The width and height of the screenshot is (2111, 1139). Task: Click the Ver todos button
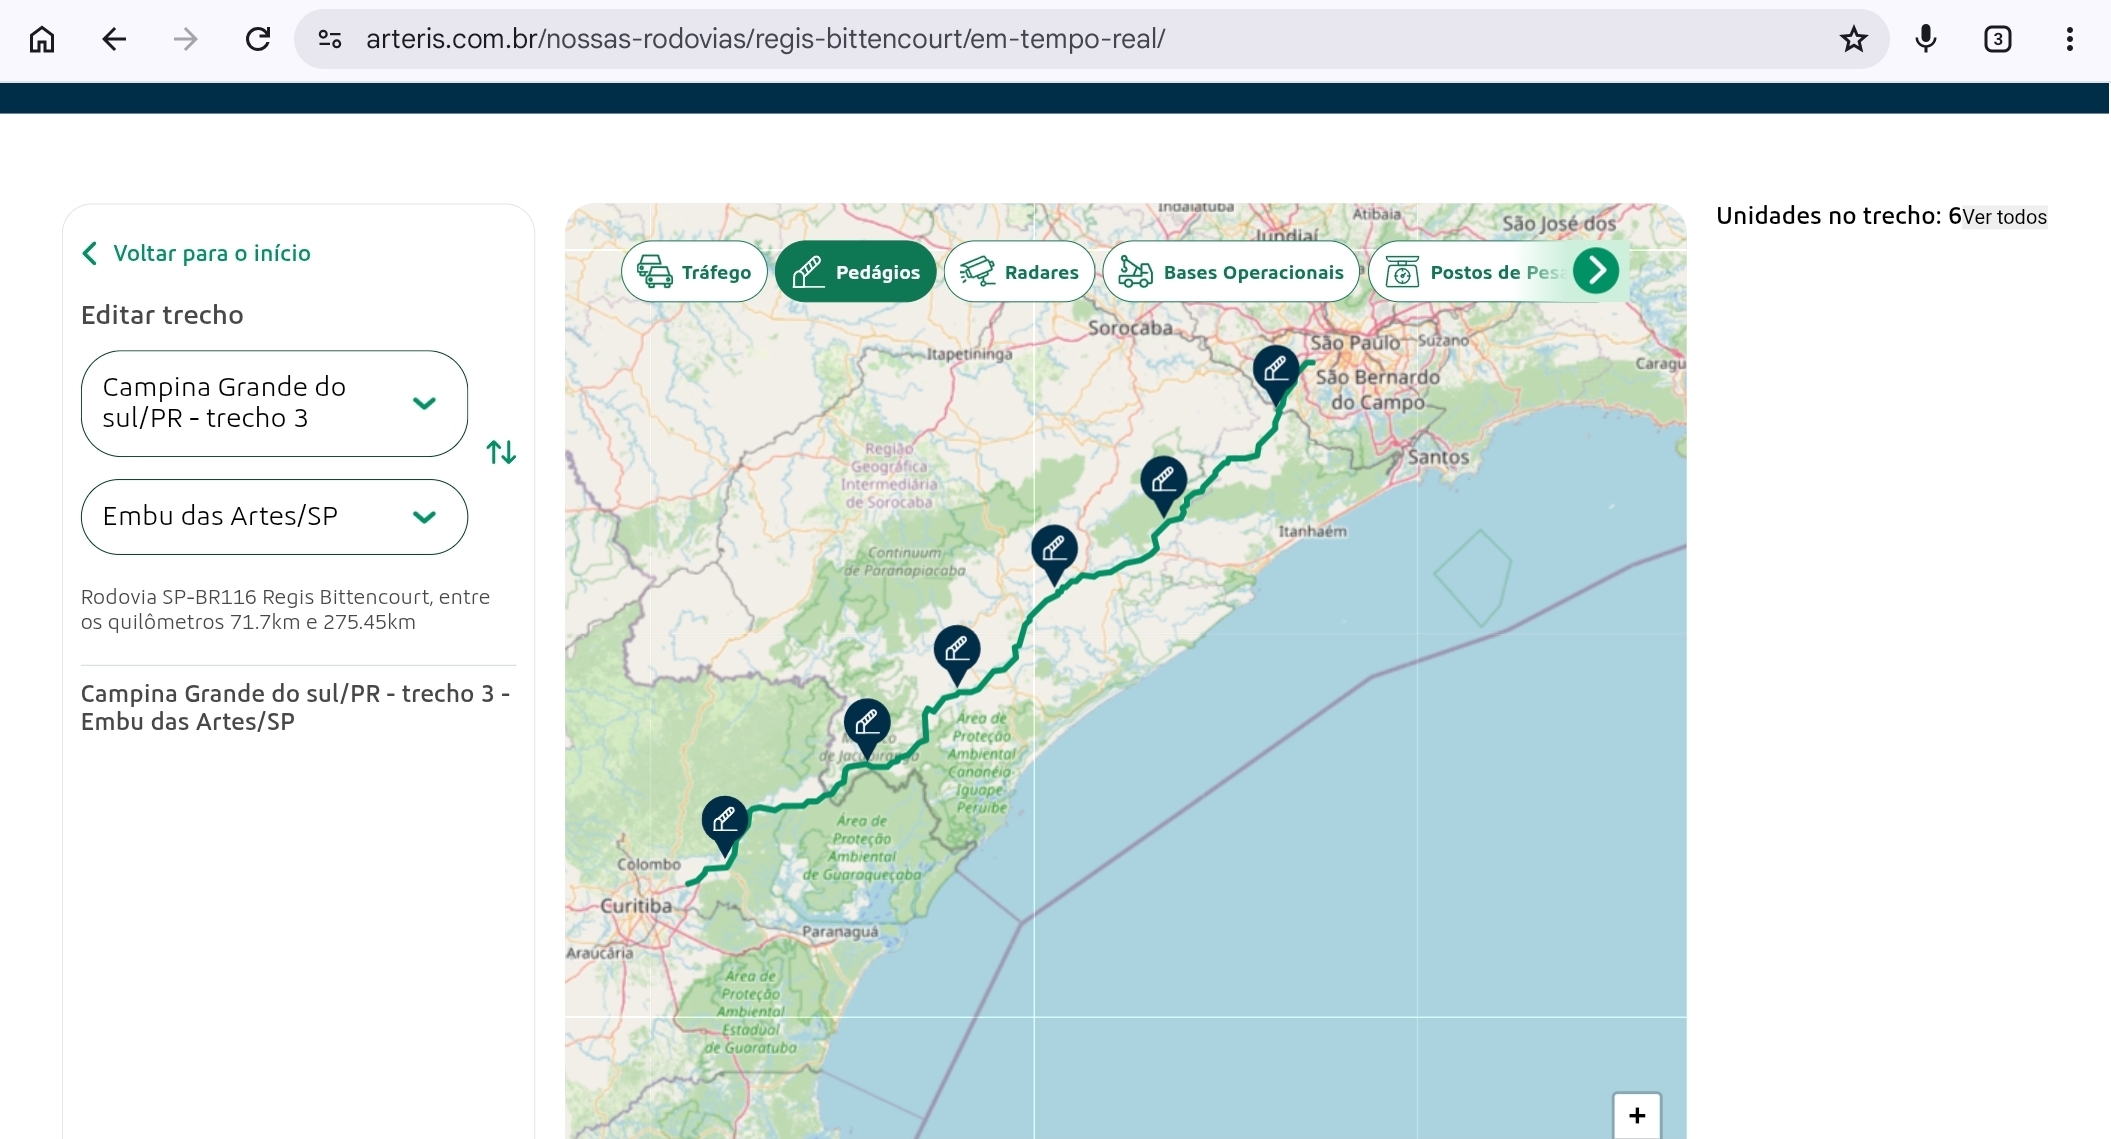click(2004, 217)
